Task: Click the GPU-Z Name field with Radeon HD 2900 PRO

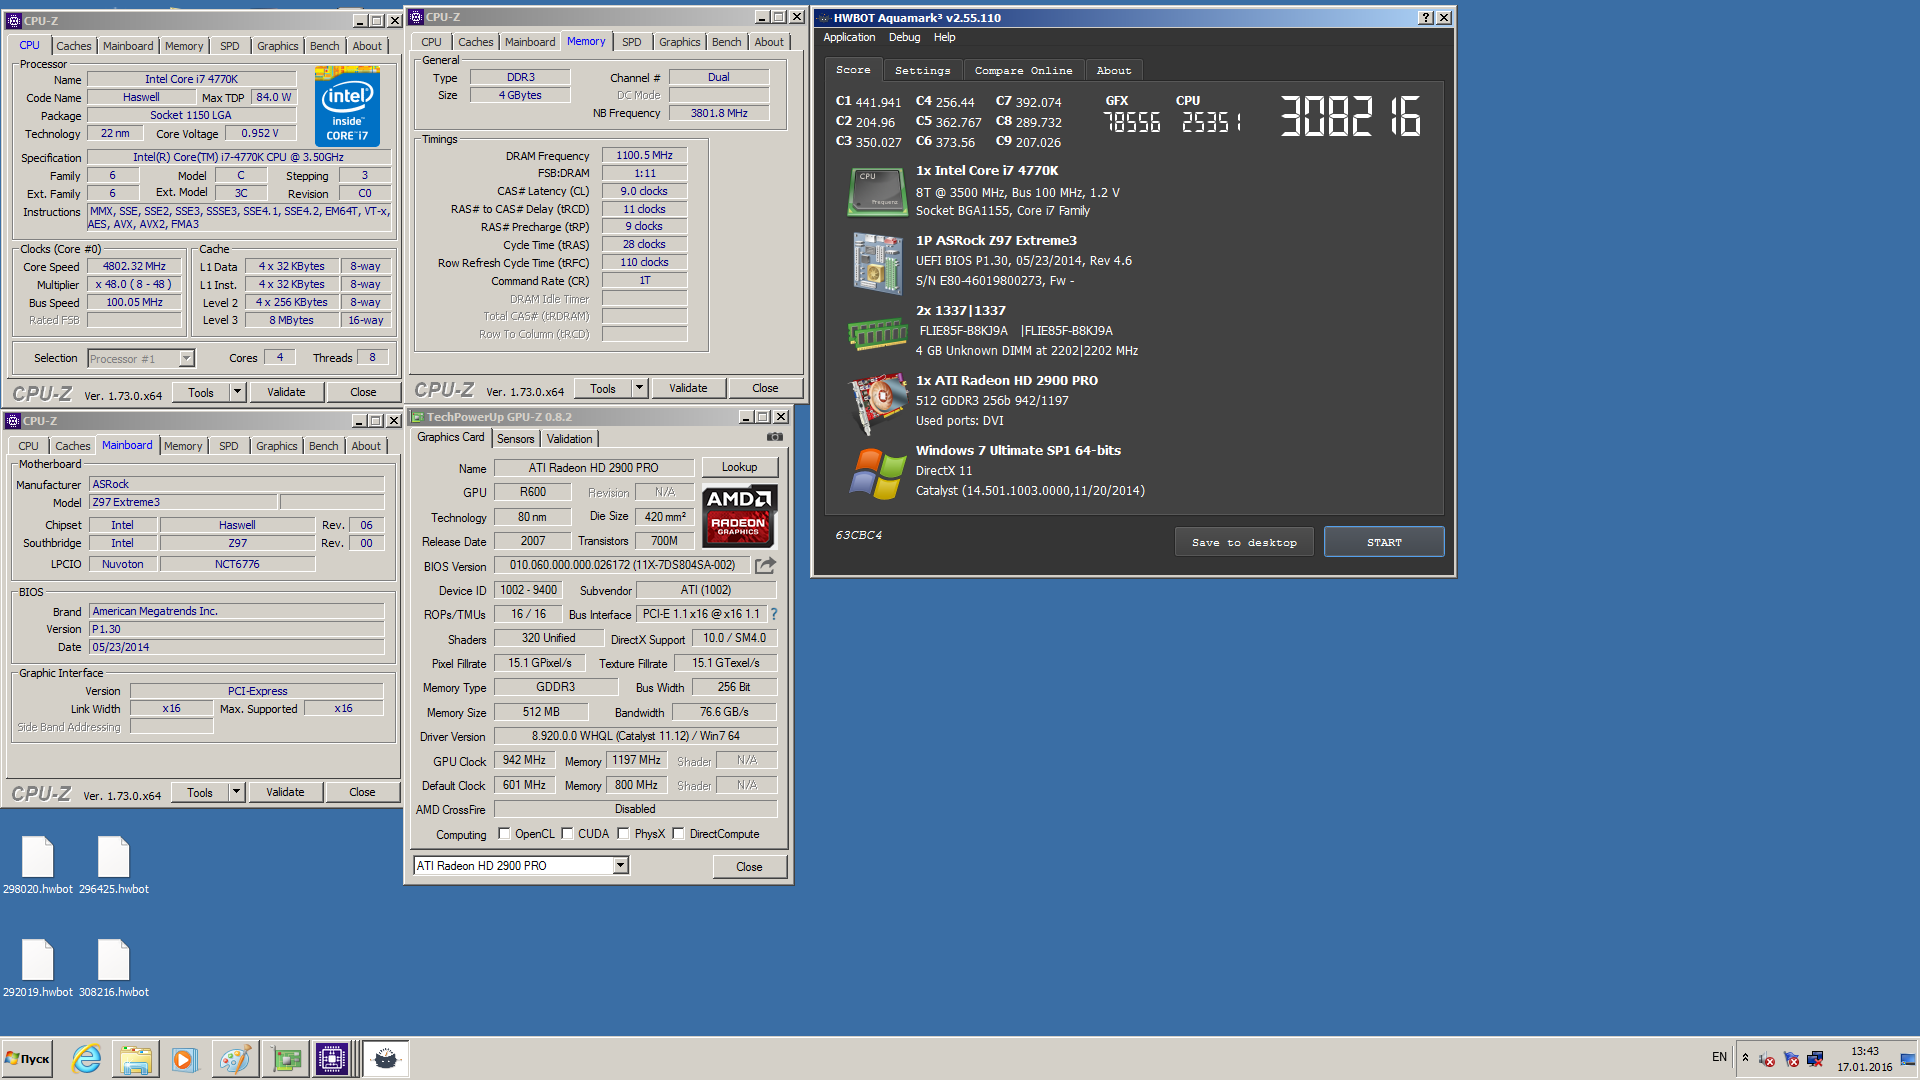Action: click(x=593, y=467)
